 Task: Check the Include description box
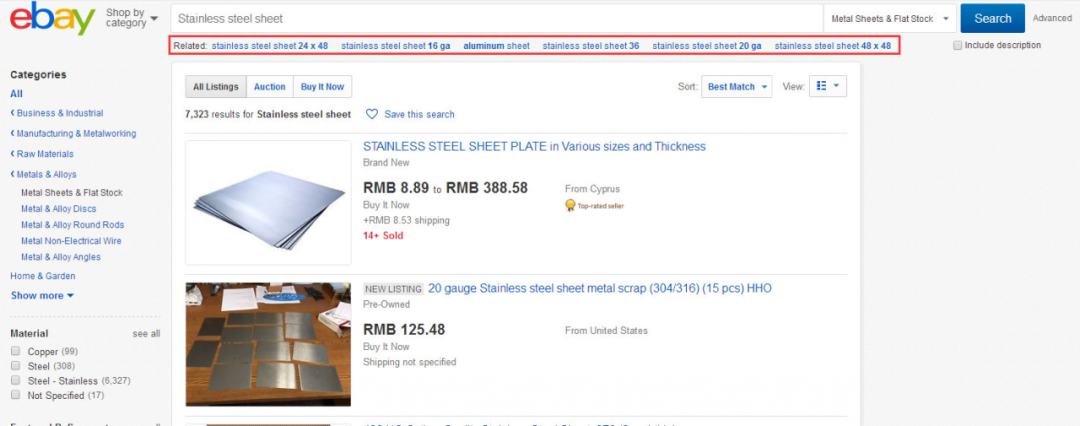pos(958,45)
